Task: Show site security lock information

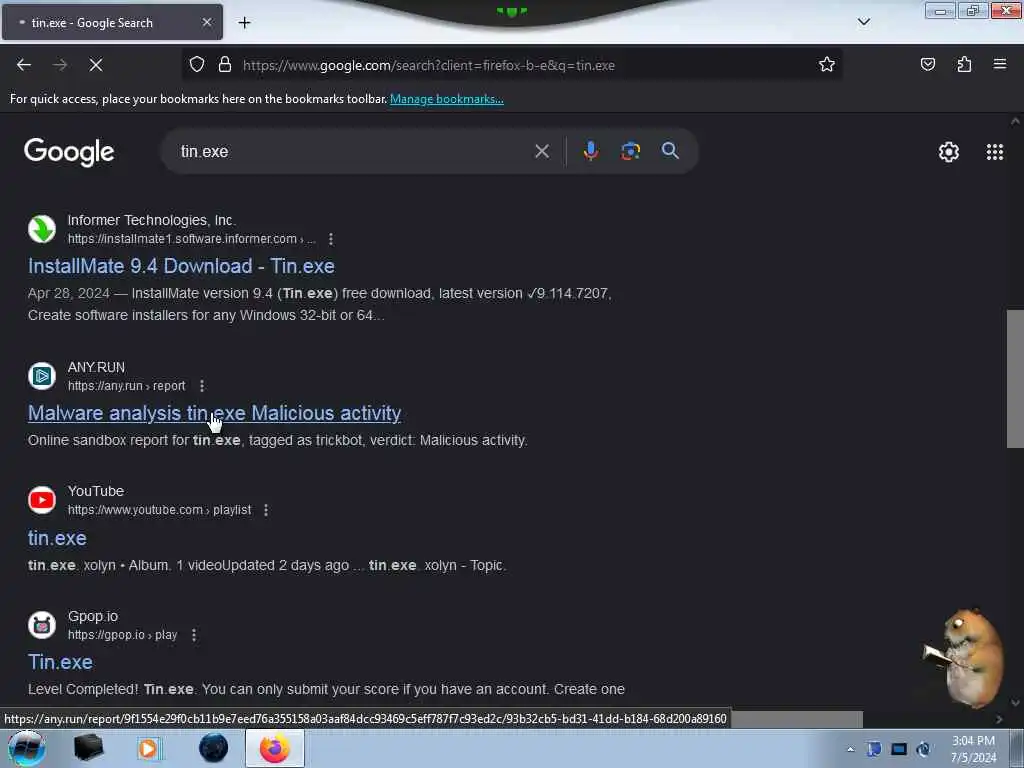Action: [x=225, y=65]
